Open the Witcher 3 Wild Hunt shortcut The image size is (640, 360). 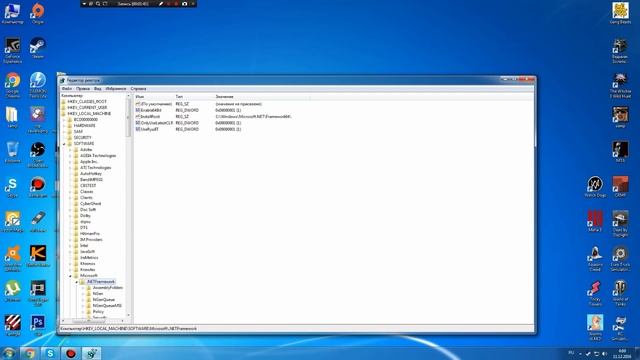[x=620, y=85]
